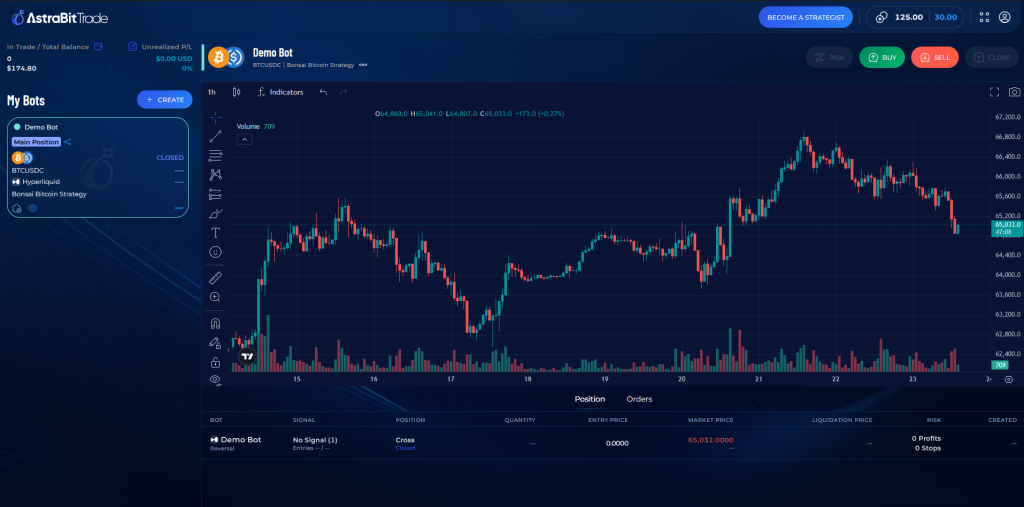The width and height of the screenshot is (1024, 507).
Task: Toggle magnet mode on chart
Action: point(216,323)
